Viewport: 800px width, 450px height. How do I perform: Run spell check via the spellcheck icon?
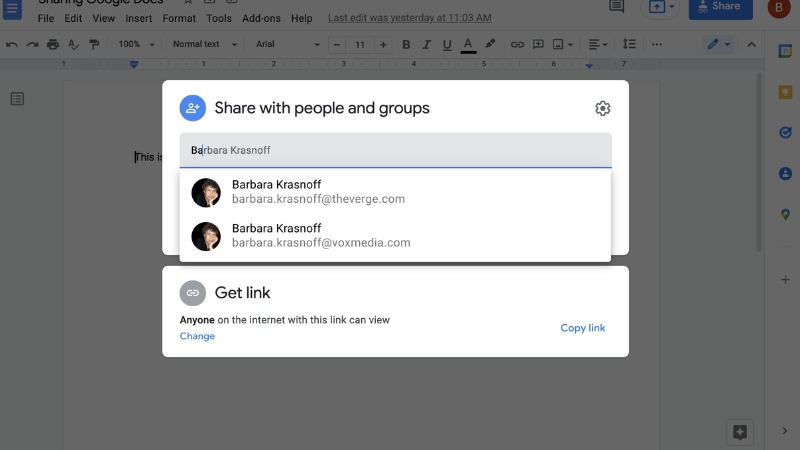(73, 44)
